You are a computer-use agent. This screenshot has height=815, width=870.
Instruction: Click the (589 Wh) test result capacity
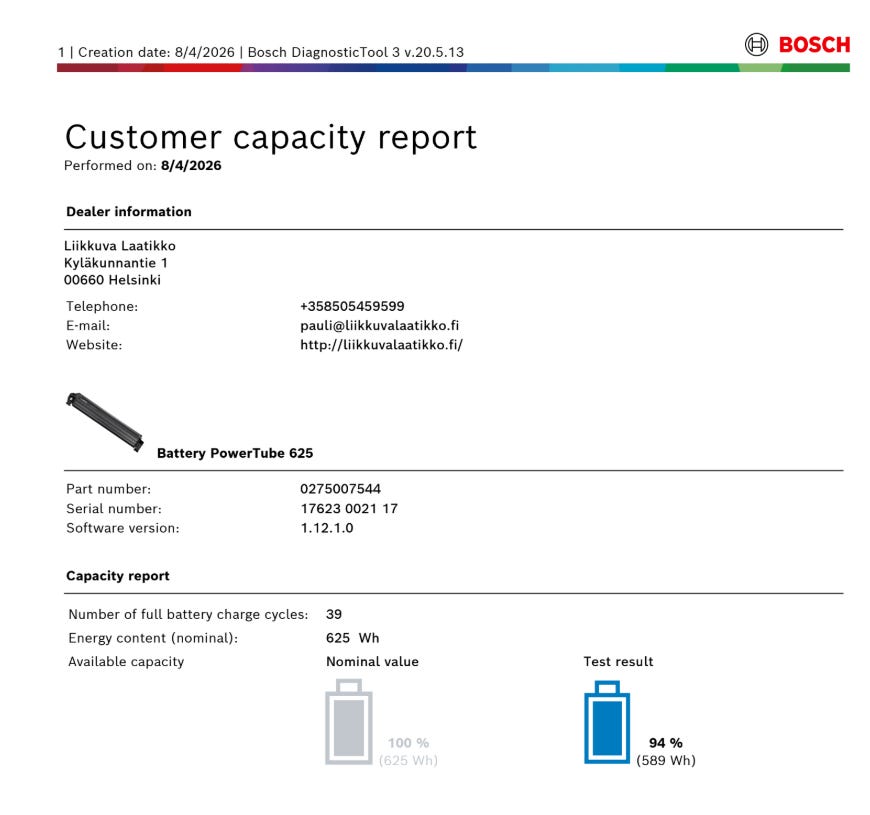point(666,760)
